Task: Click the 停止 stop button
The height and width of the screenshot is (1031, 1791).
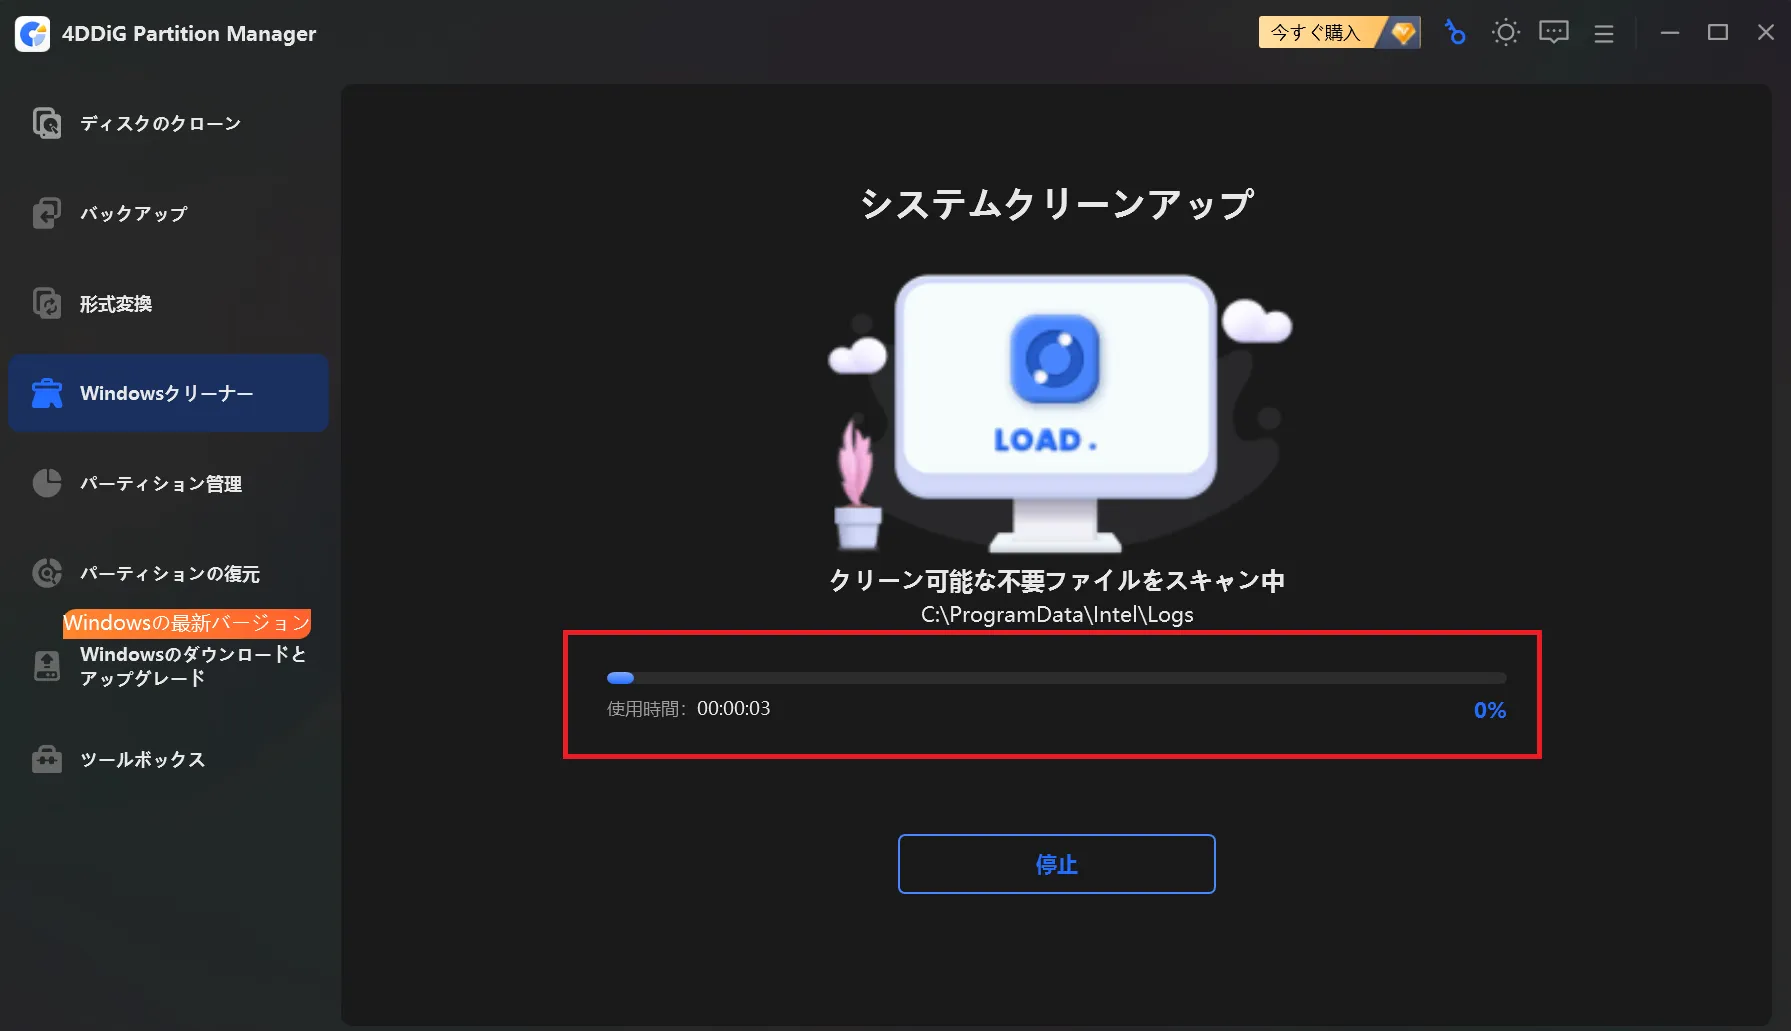Action: (x=1057, y=864)
